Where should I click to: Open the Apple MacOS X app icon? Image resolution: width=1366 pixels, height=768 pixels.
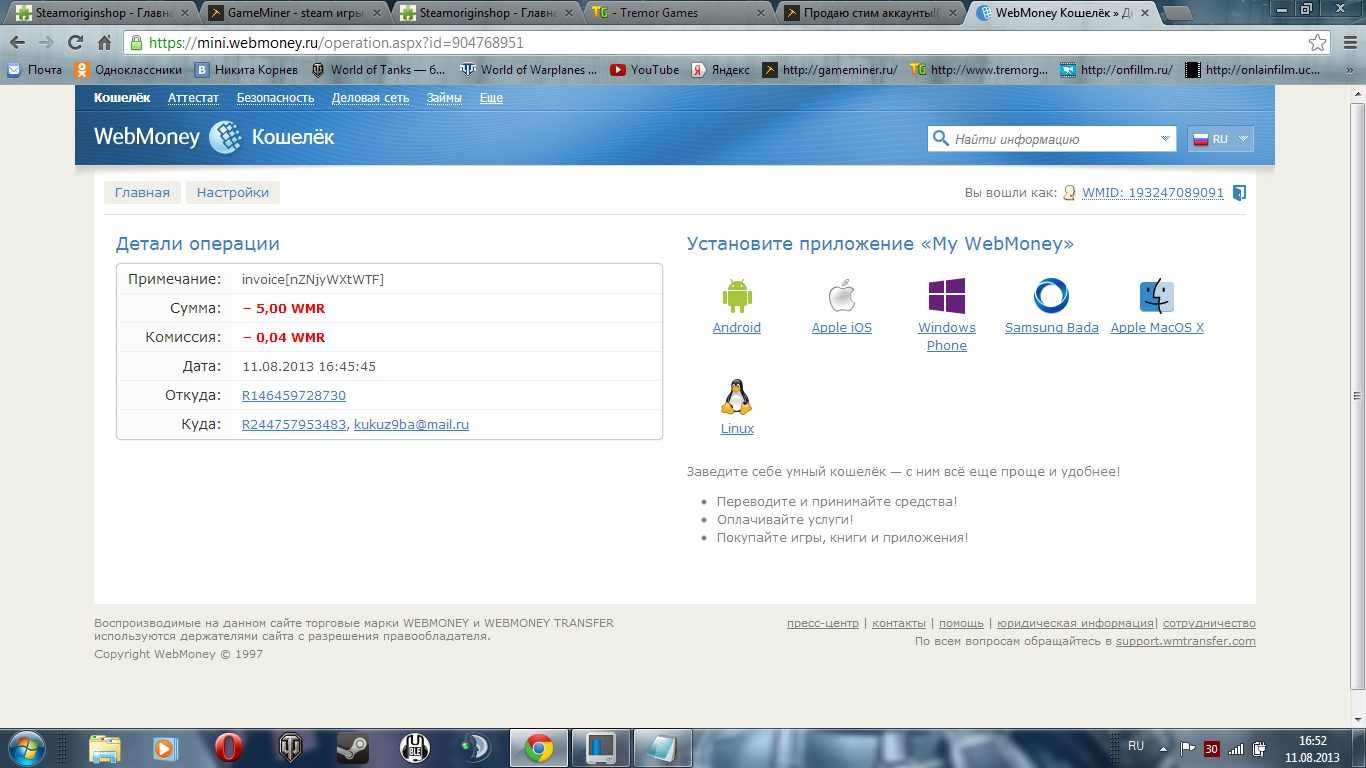click(x=1157, y=297)
